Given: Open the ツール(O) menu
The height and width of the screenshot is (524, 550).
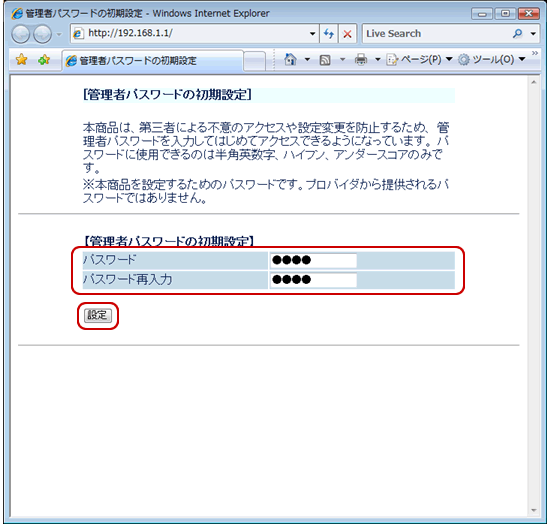Looking at the screenshot, I should point(492,59).
